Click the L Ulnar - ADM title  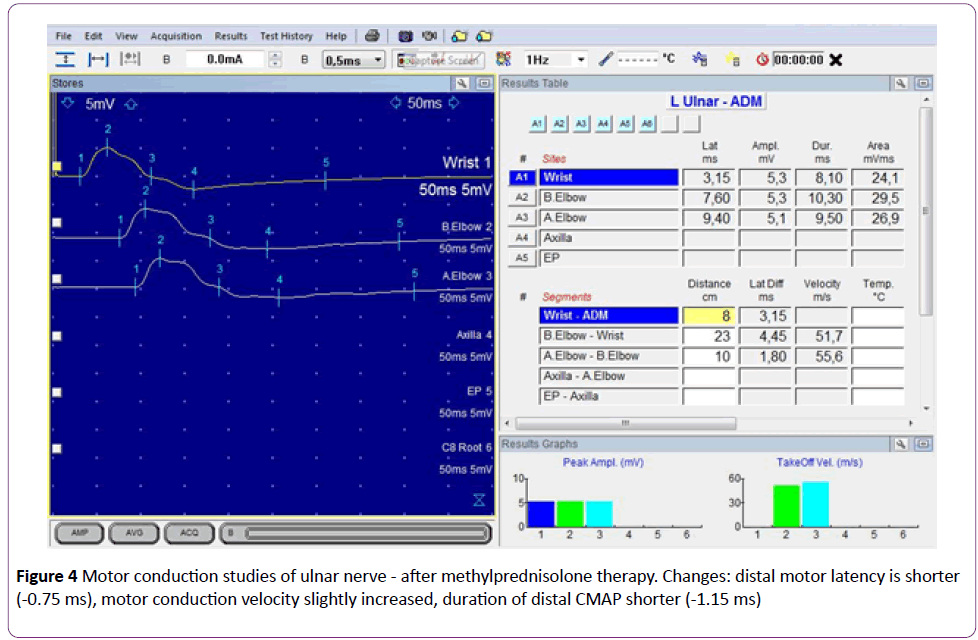pos(715,101)
